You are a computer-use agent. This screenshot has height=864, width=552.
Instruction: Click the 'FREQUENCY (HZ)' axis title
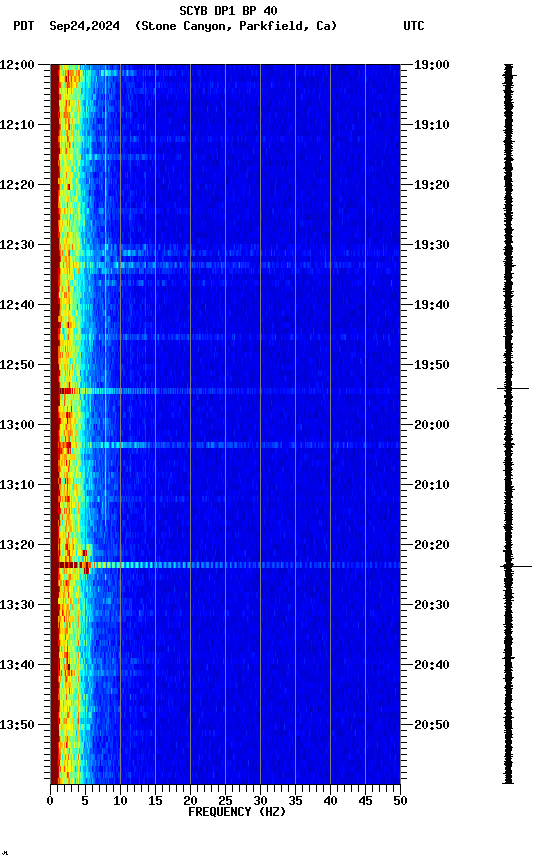(x=237, y=813)
